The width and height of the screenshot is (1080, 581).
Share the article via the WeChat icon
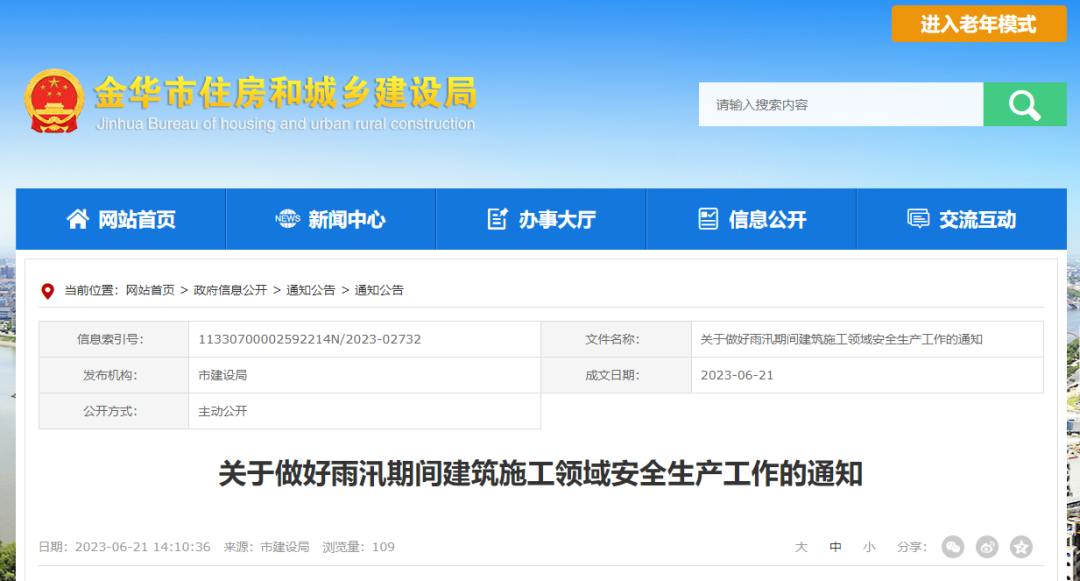[x=952, y=547]
